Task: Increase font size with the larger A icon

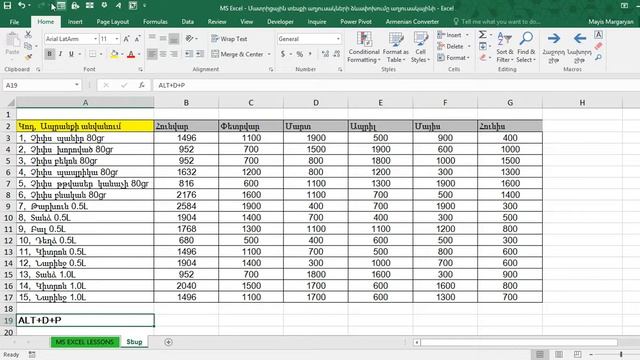Action: 127,39
